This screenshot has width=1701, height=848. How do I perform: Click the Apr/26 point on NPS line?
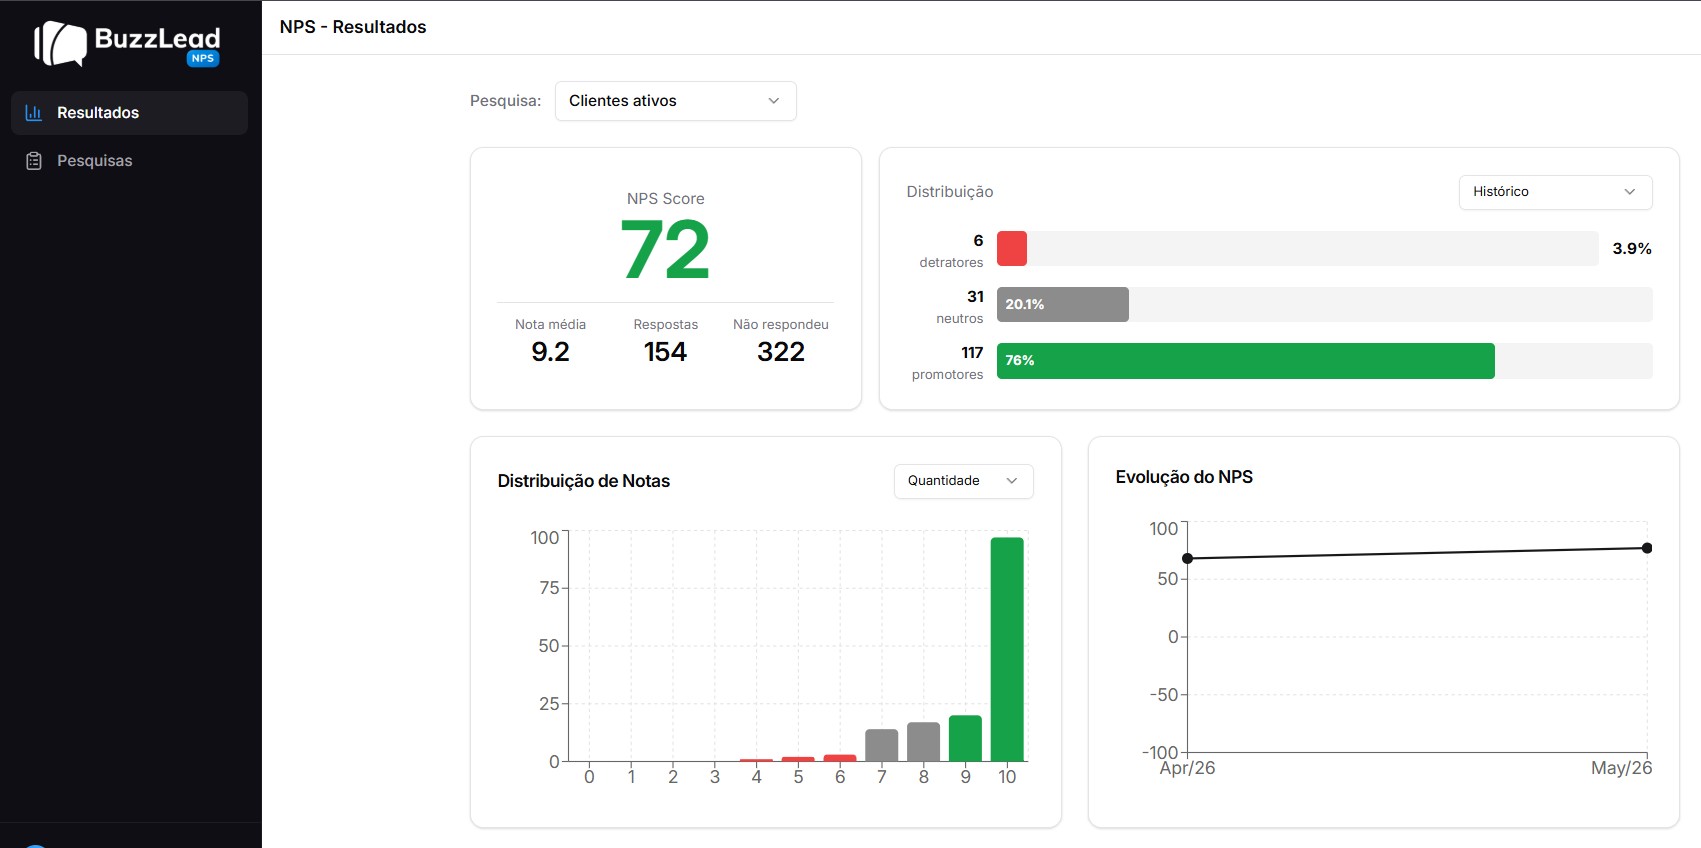tap(1188, 559)
